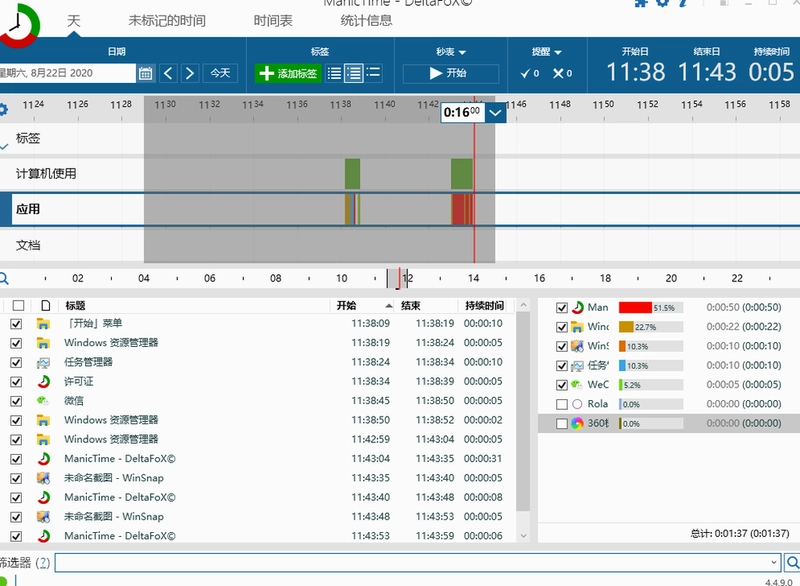Viewport: 800px width, 586px height.
Task: Open the 提醒 dropdown arrow
Action: 558,52
